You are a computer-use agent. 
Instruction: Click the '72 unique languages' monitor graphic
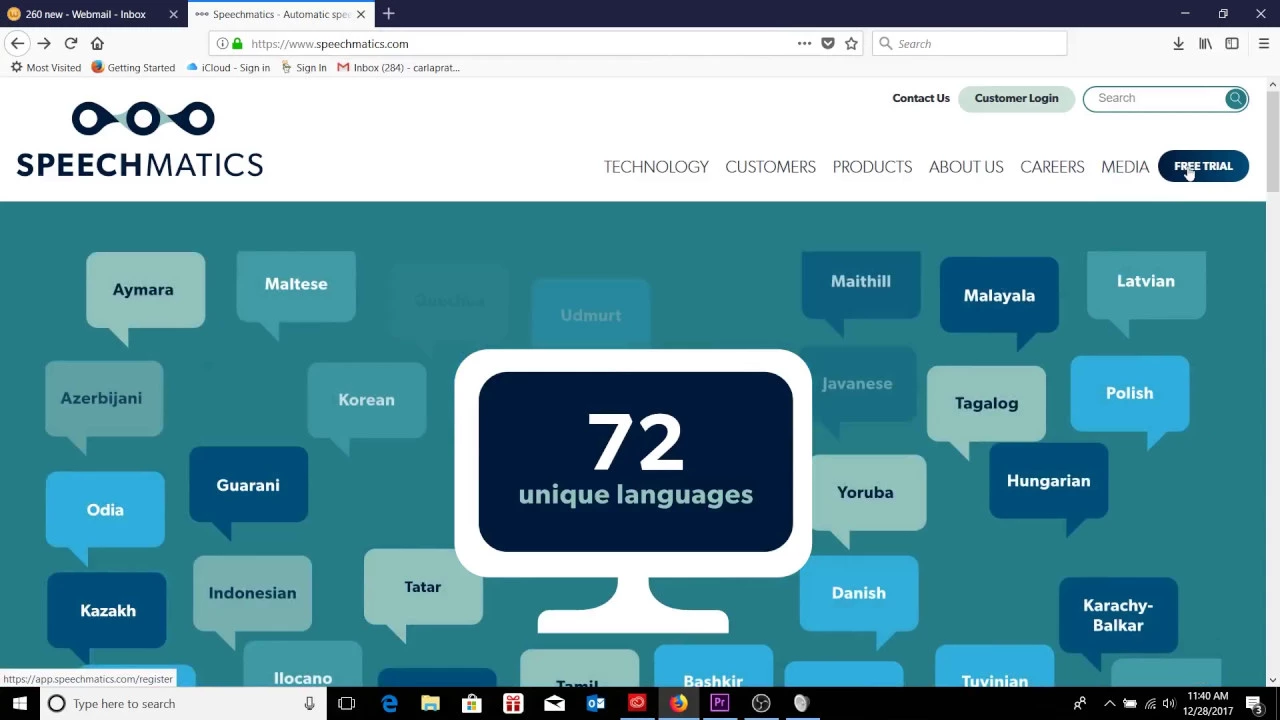(634, 490)
